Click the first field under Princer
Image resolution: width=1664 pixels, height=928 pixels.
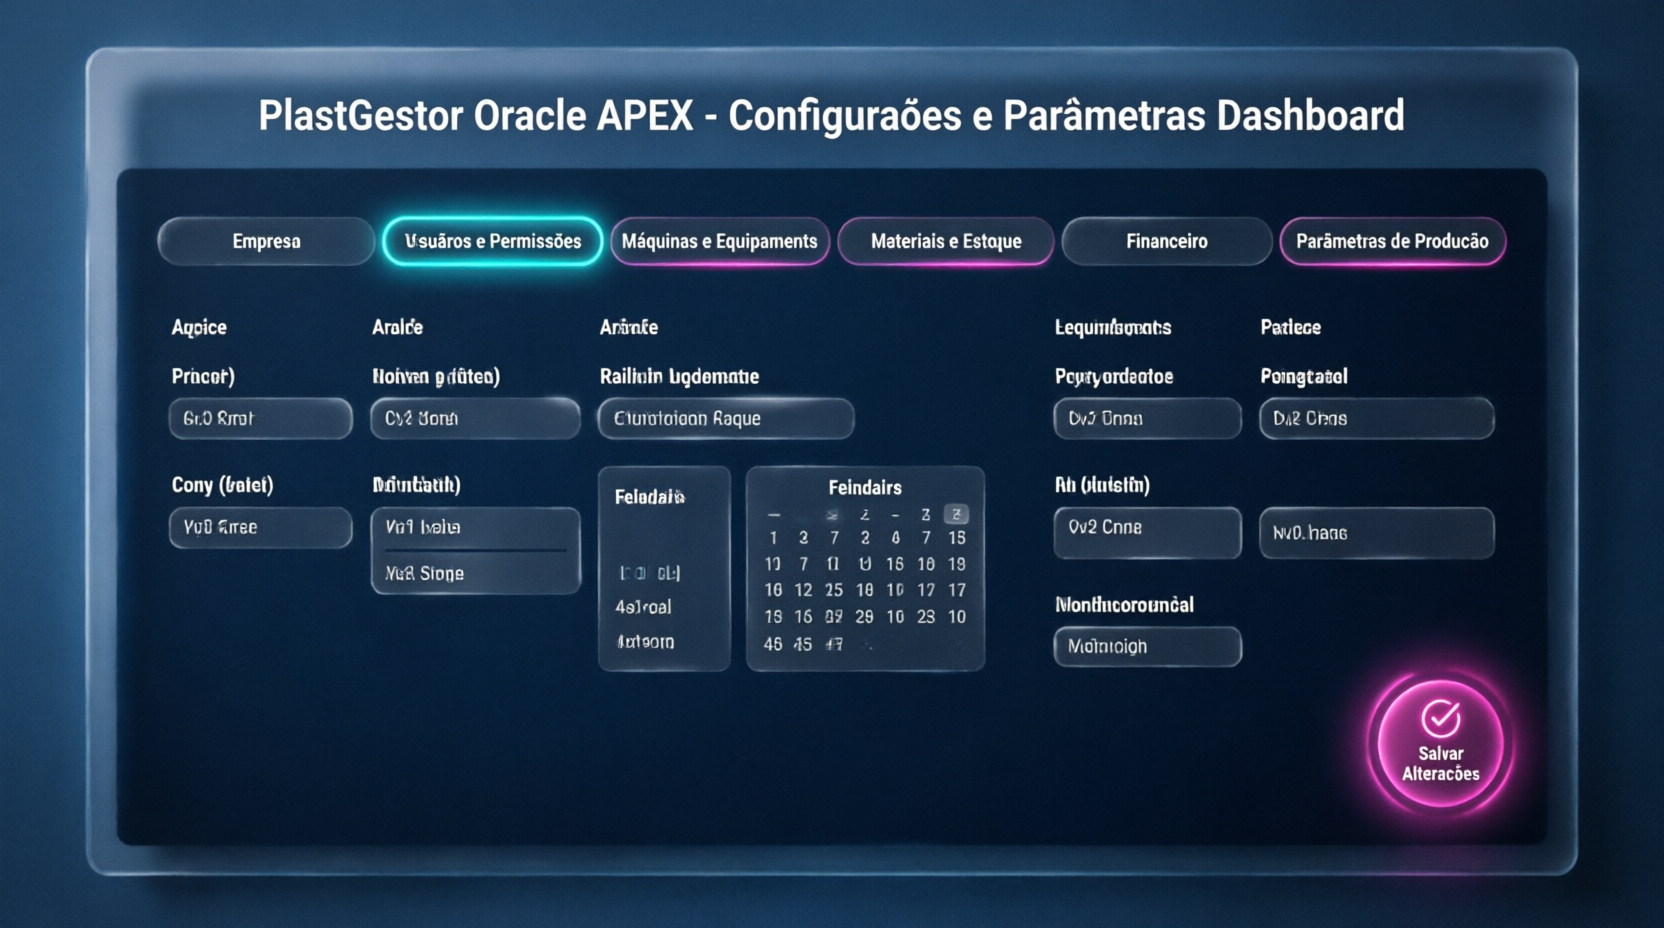click(260, 418)
